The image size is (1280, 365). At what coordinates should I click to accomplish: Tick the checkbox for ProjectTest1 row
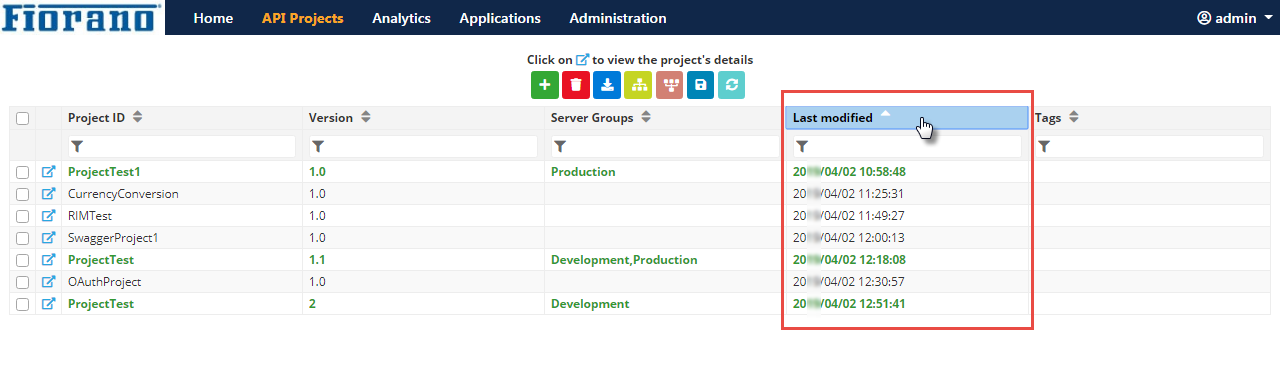22,172
